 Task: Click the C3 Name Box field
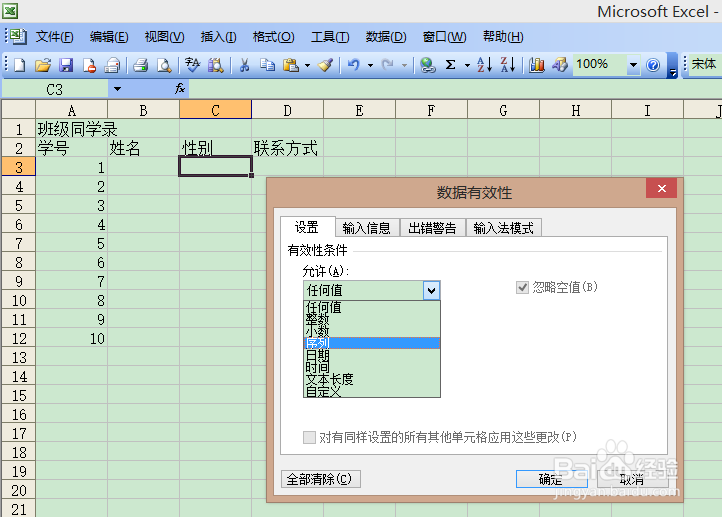point(55,89)
